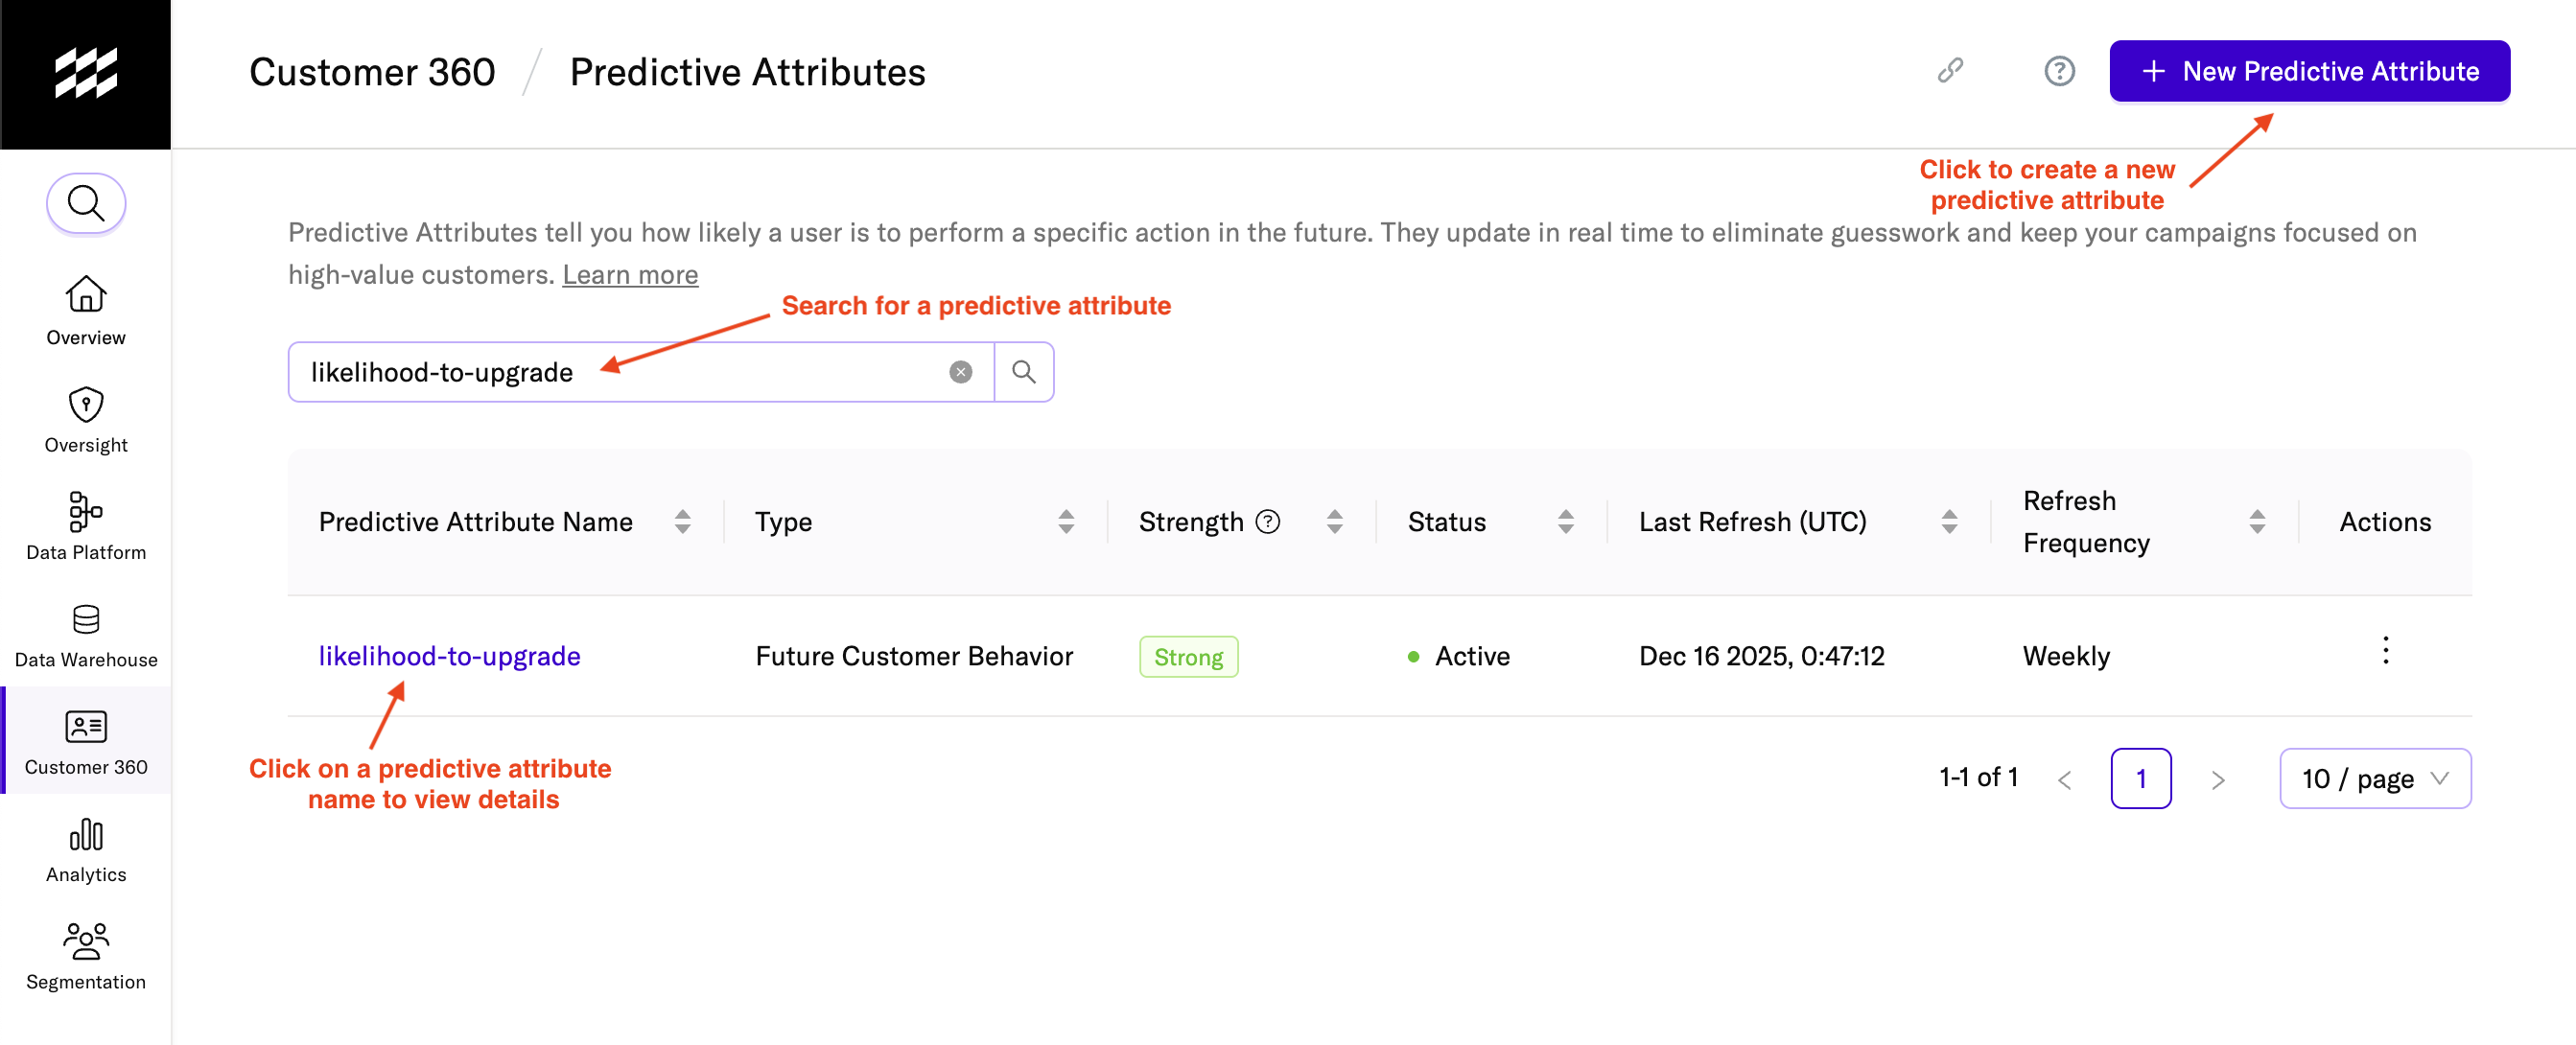2576x1045 pixels.
Task: Click New Predictive Attribute button
Action: click(x=2309, y=71)
